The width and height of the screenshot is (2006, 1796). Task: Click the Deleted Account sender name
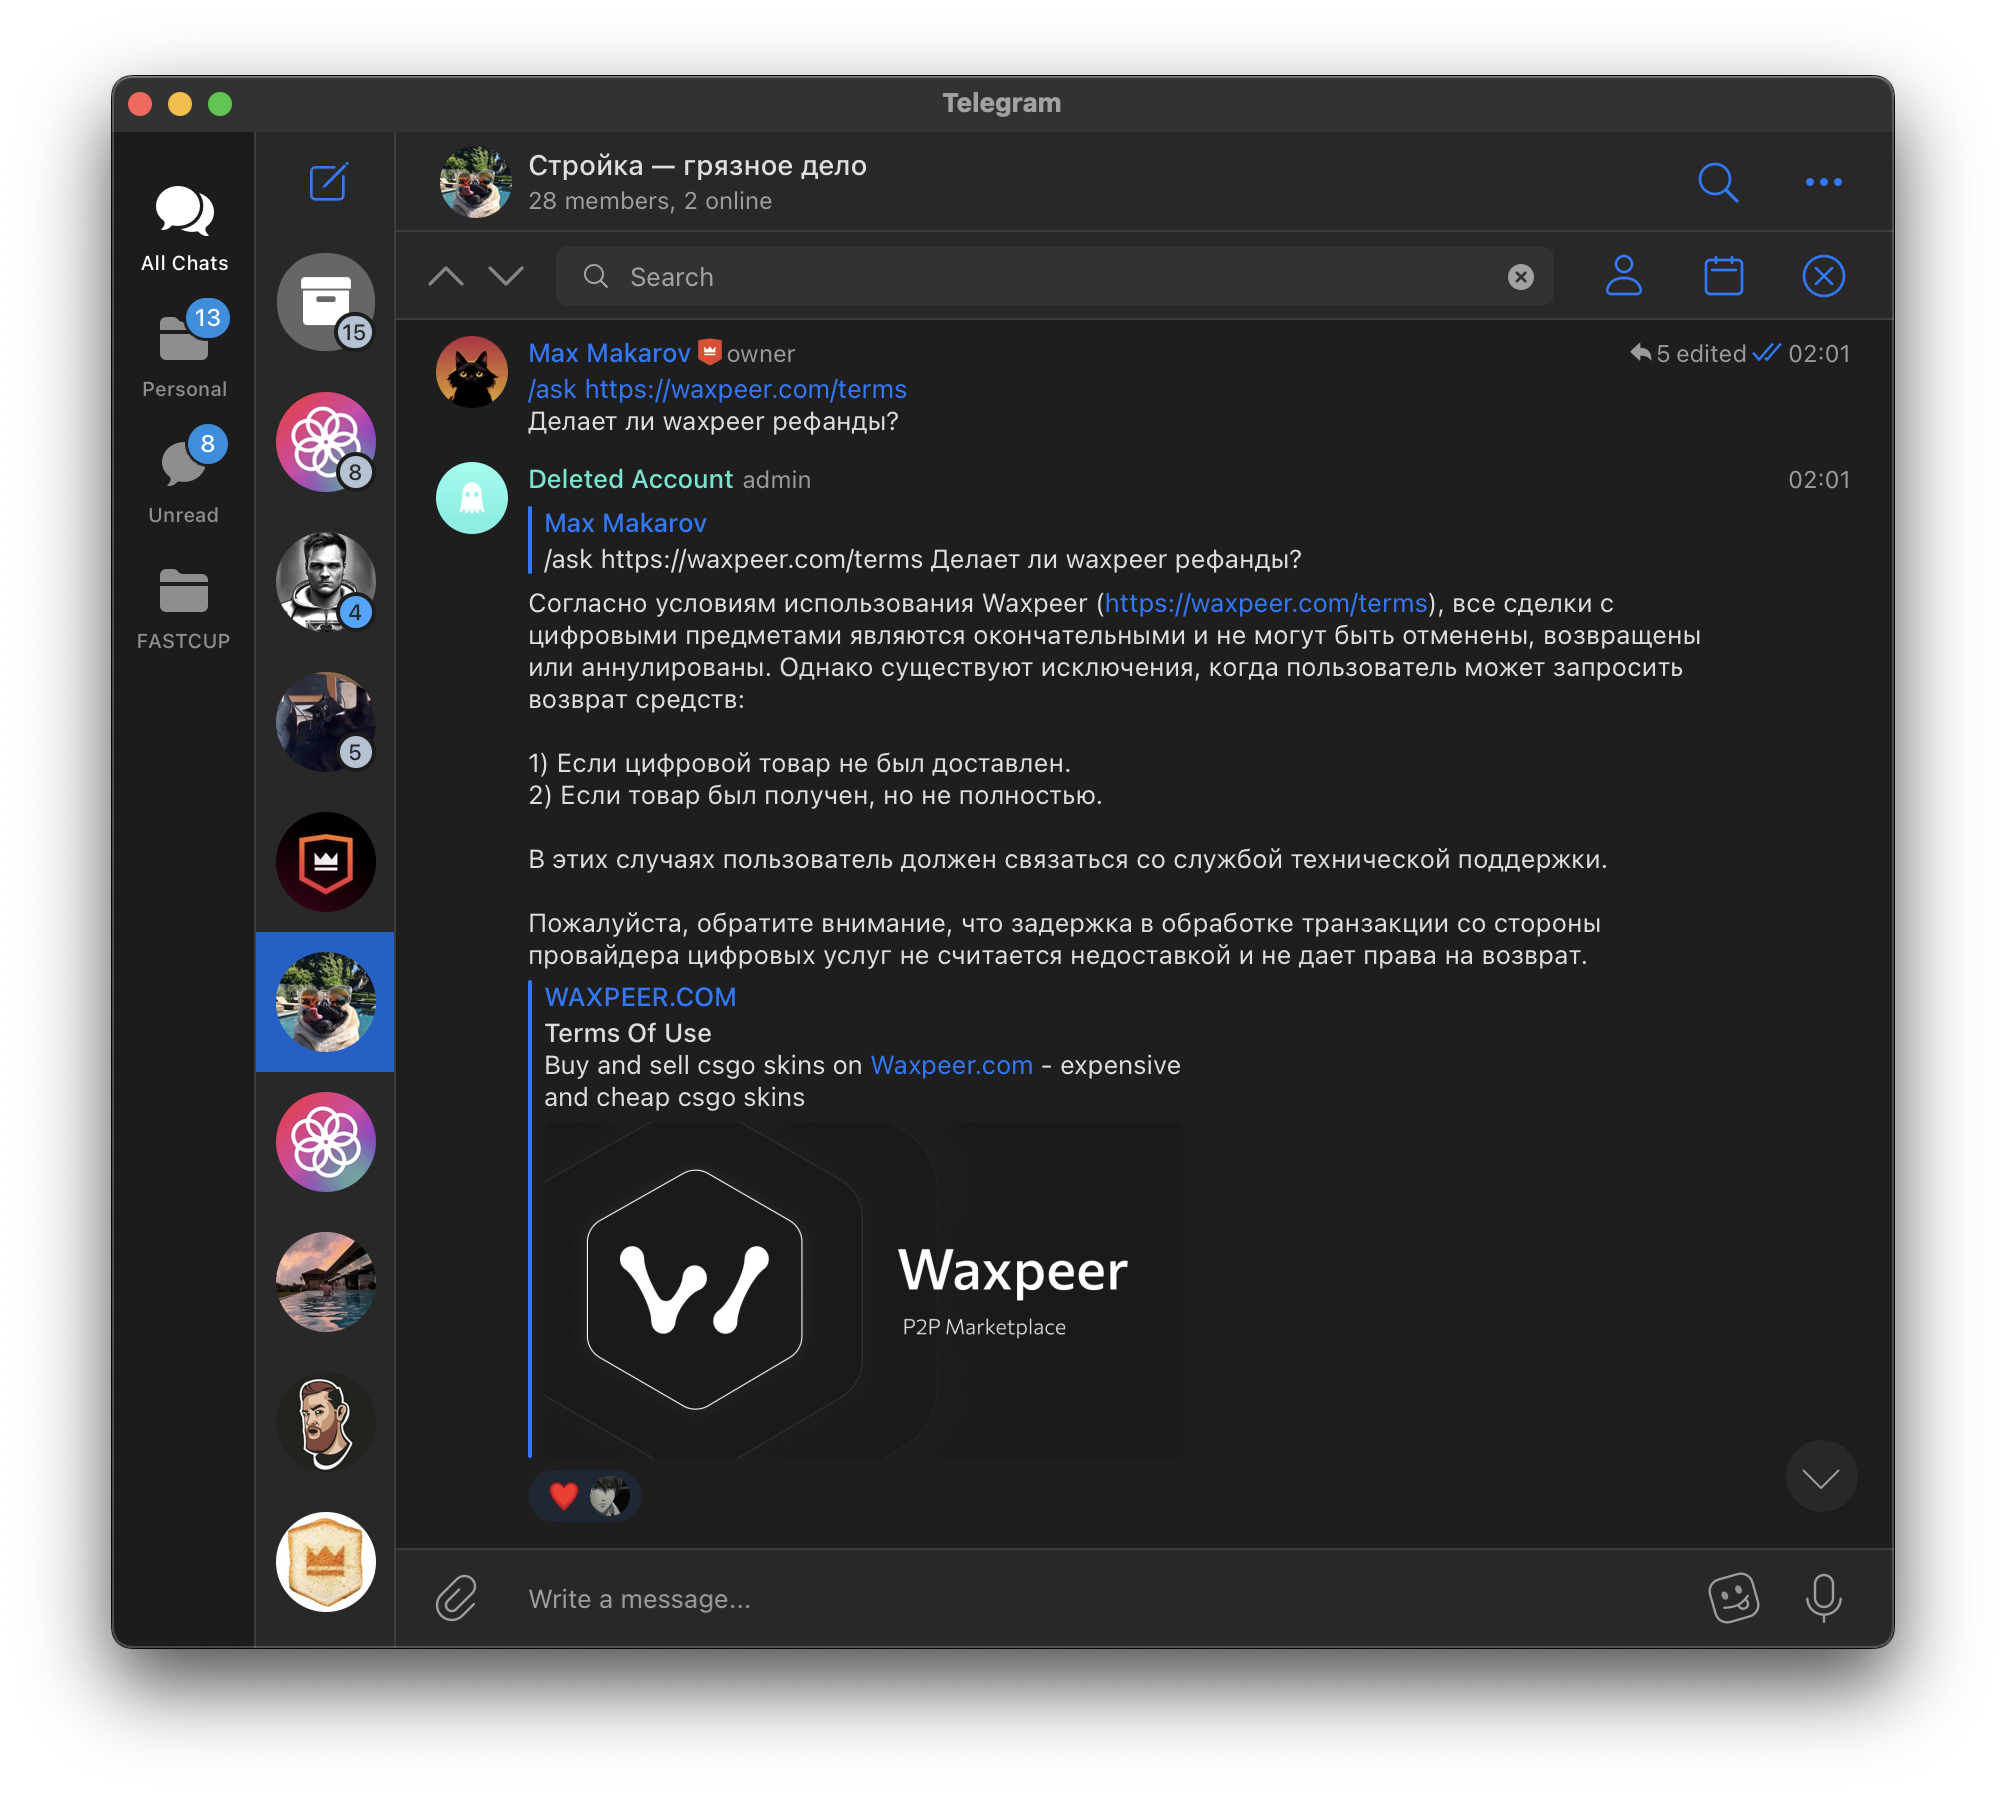[630, 479]
